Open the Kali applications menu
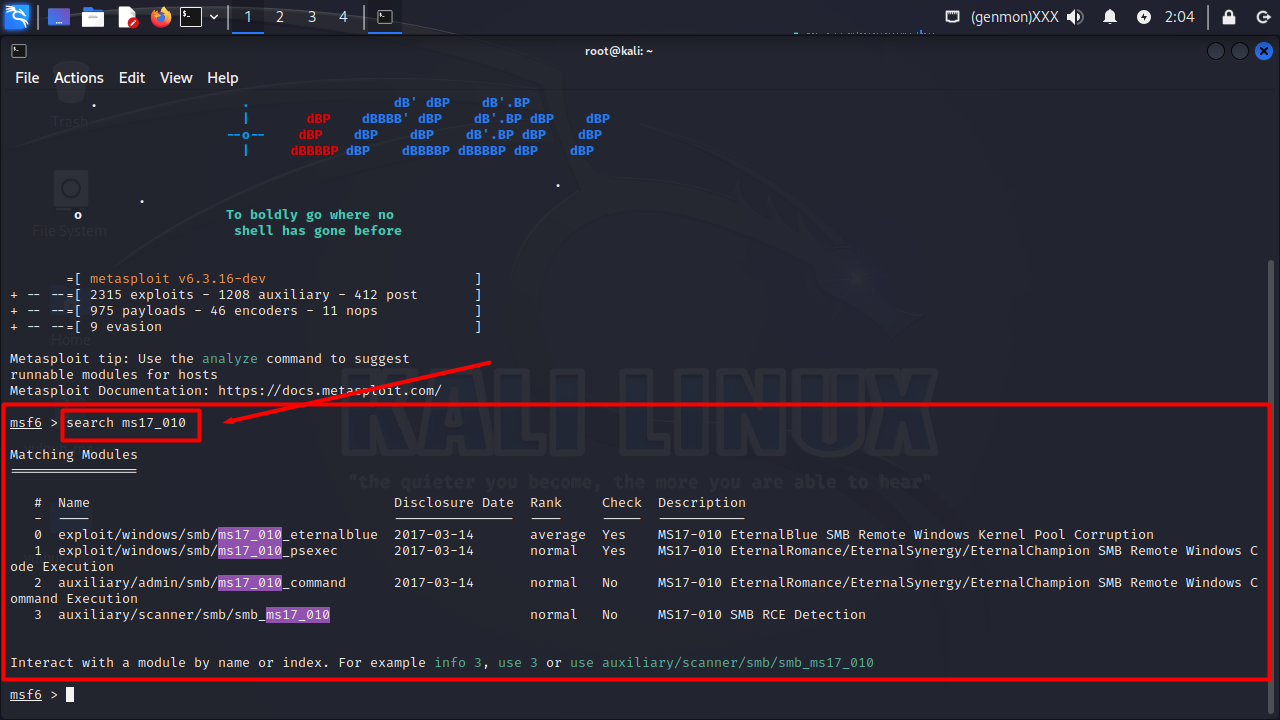The height and width of the screenshot is (720, 1280). (17, 17)
